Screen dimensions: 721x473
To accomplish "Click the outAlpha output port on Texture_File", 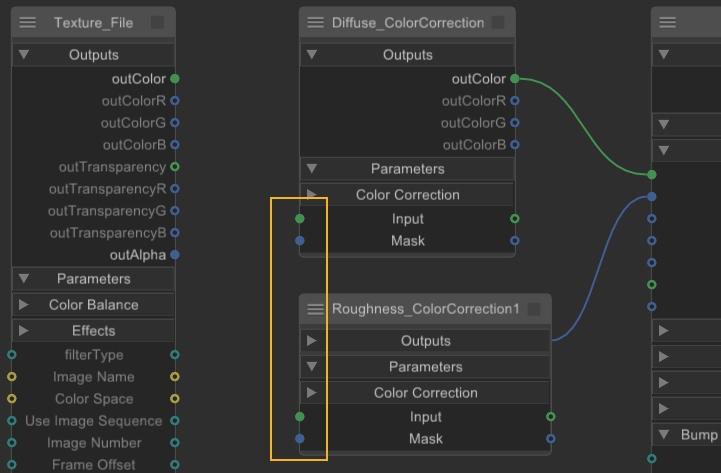I will (x=175, y=255).
